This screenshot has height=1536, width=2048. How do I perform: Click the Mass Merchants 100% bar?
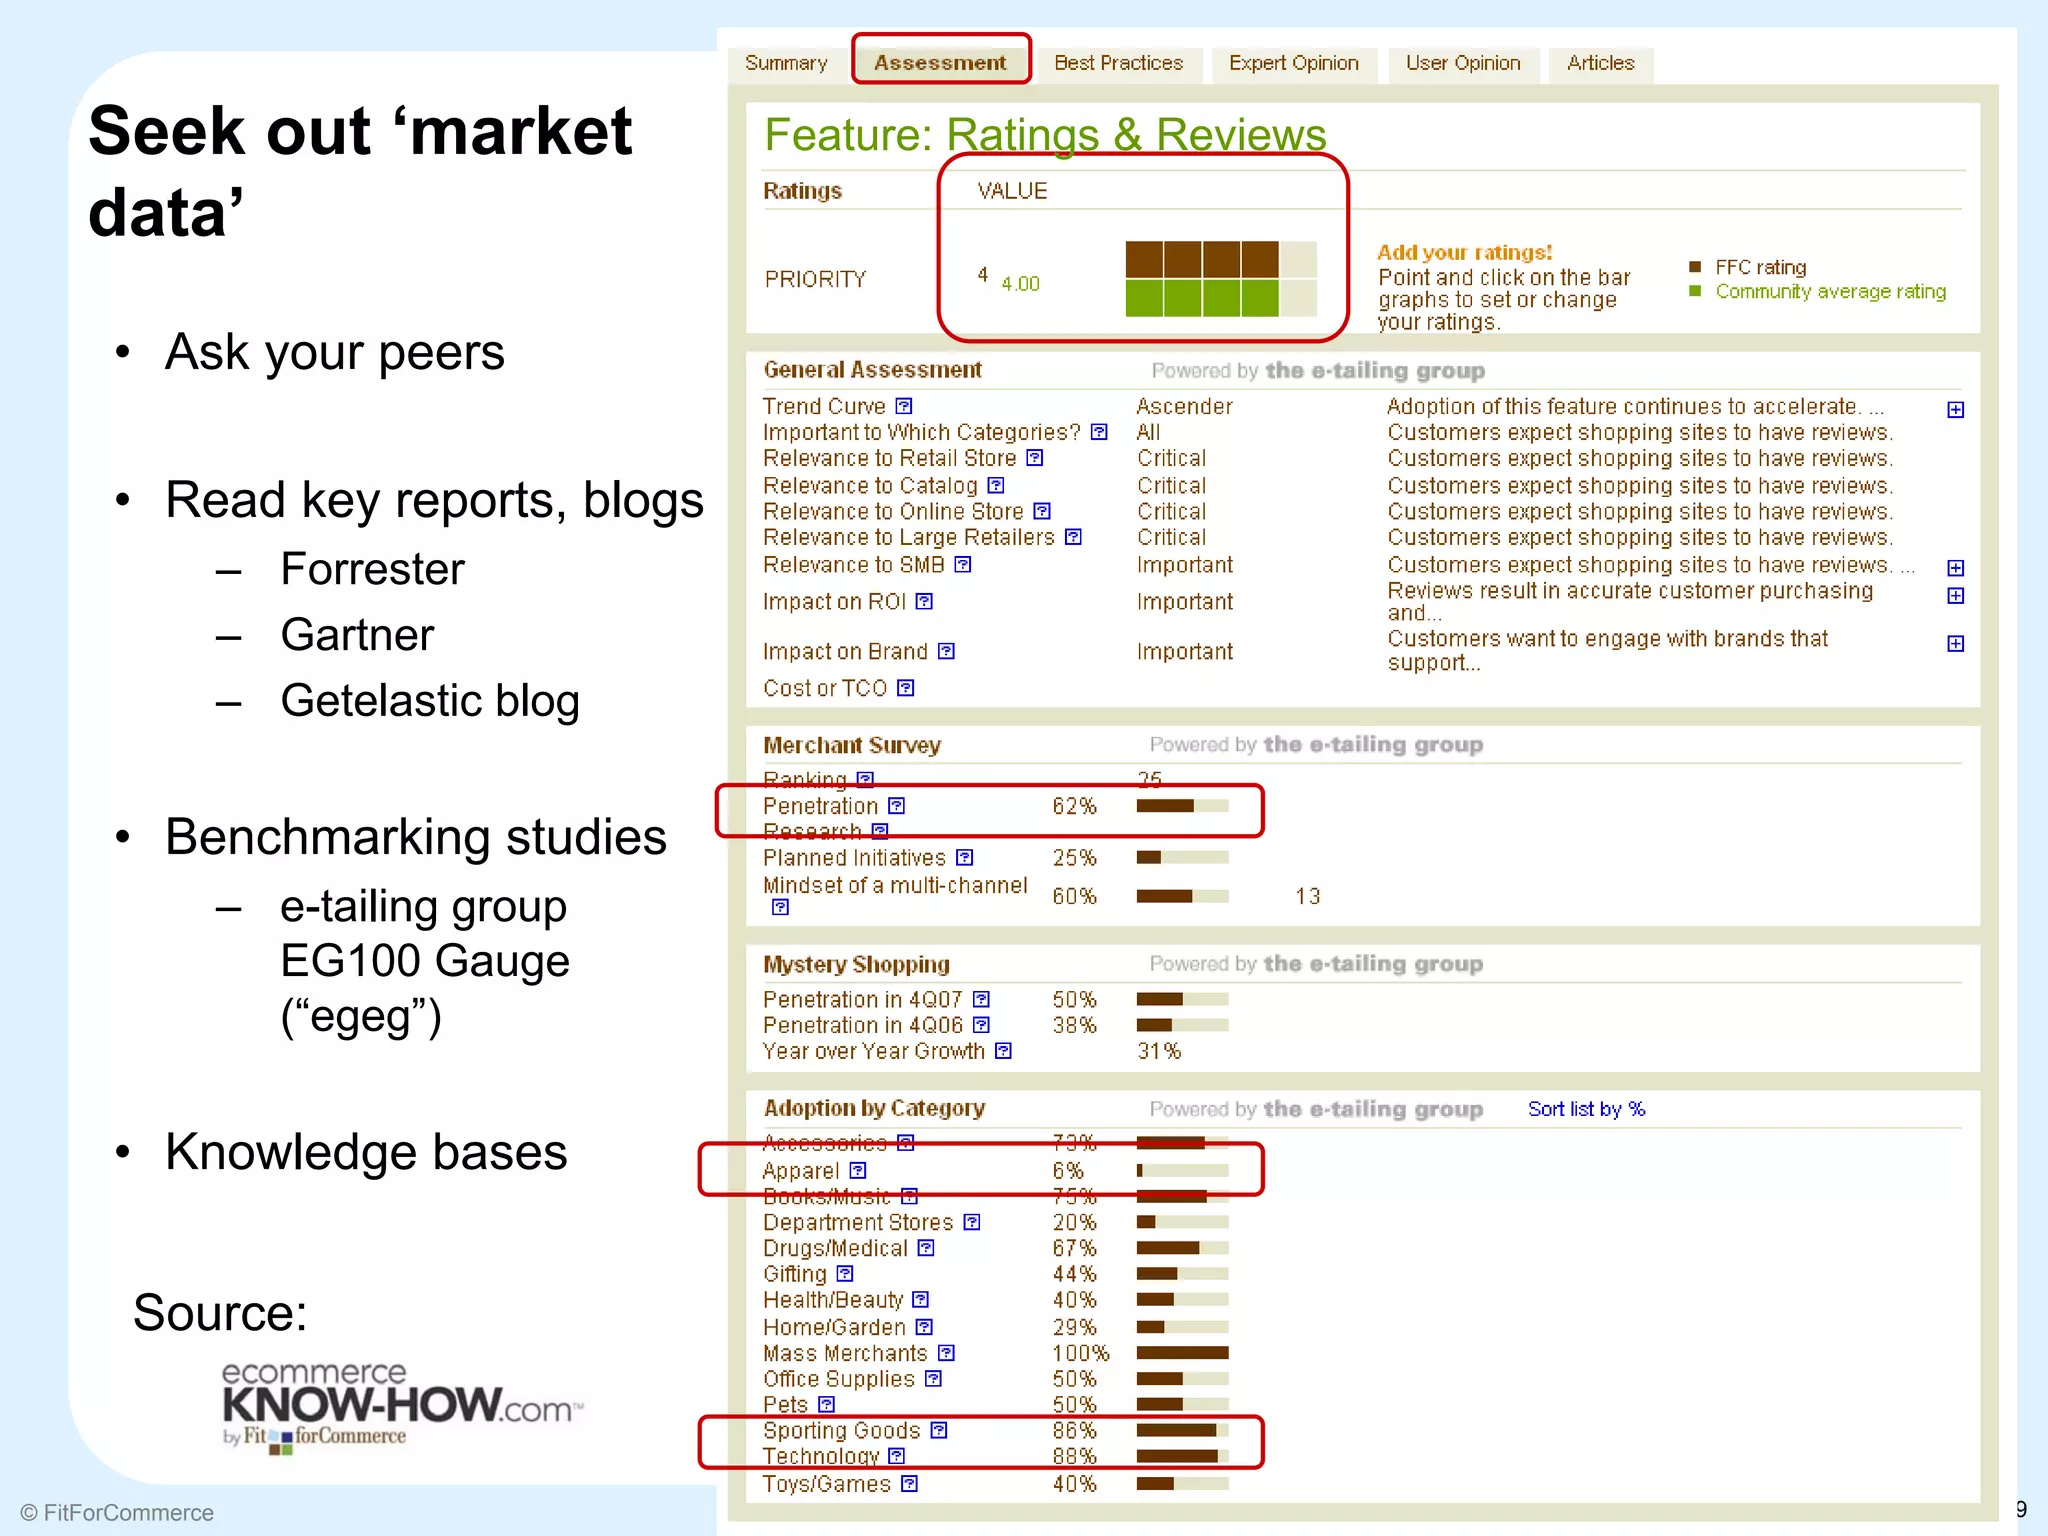click(x=1182, y=1353)
